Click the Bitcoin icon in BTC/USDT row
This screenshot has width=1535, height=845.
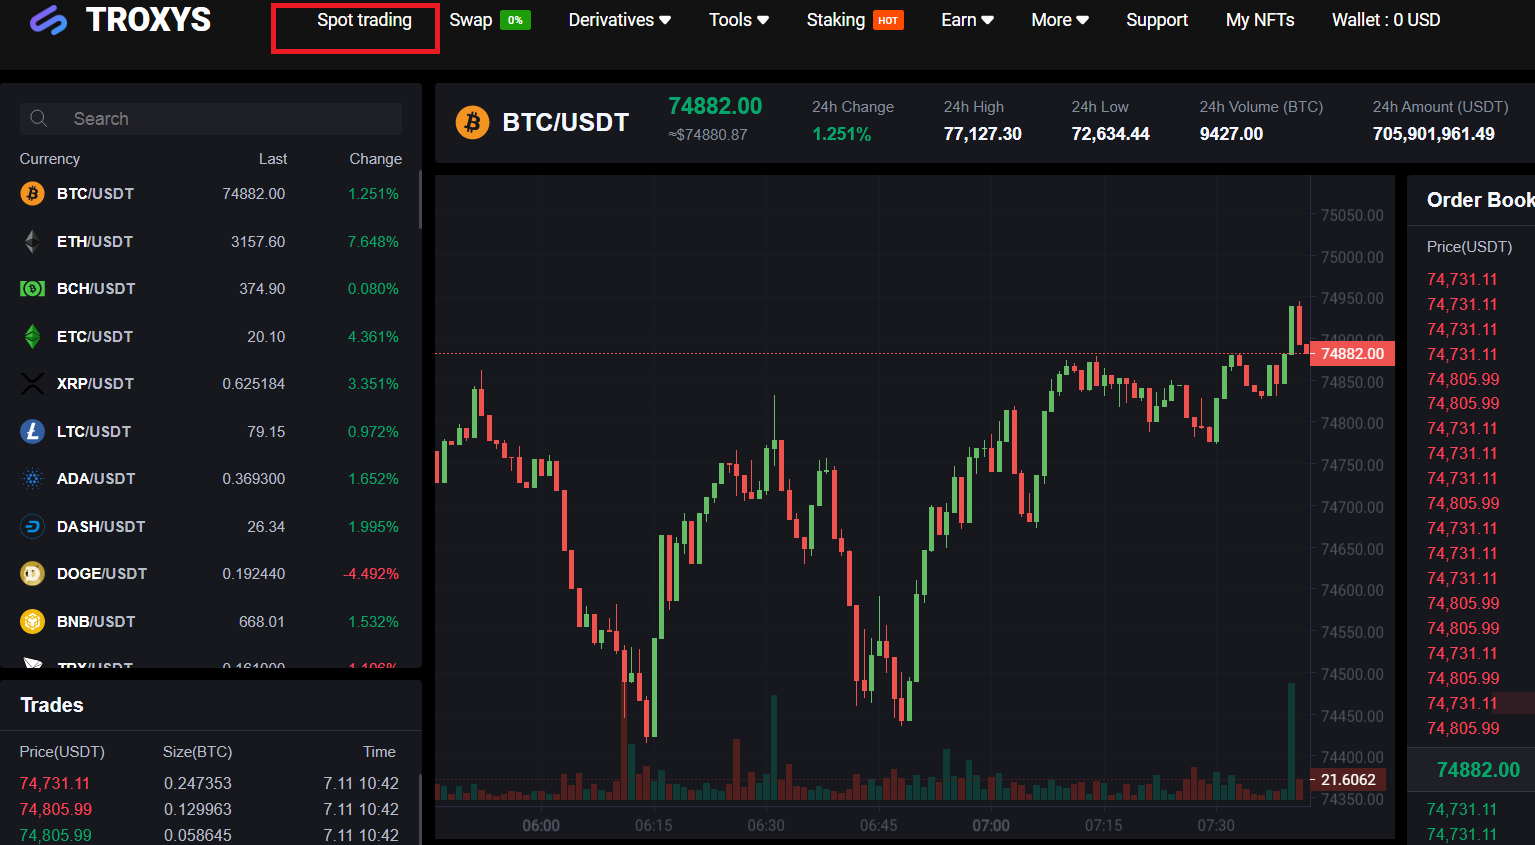[x=33, y=193]
